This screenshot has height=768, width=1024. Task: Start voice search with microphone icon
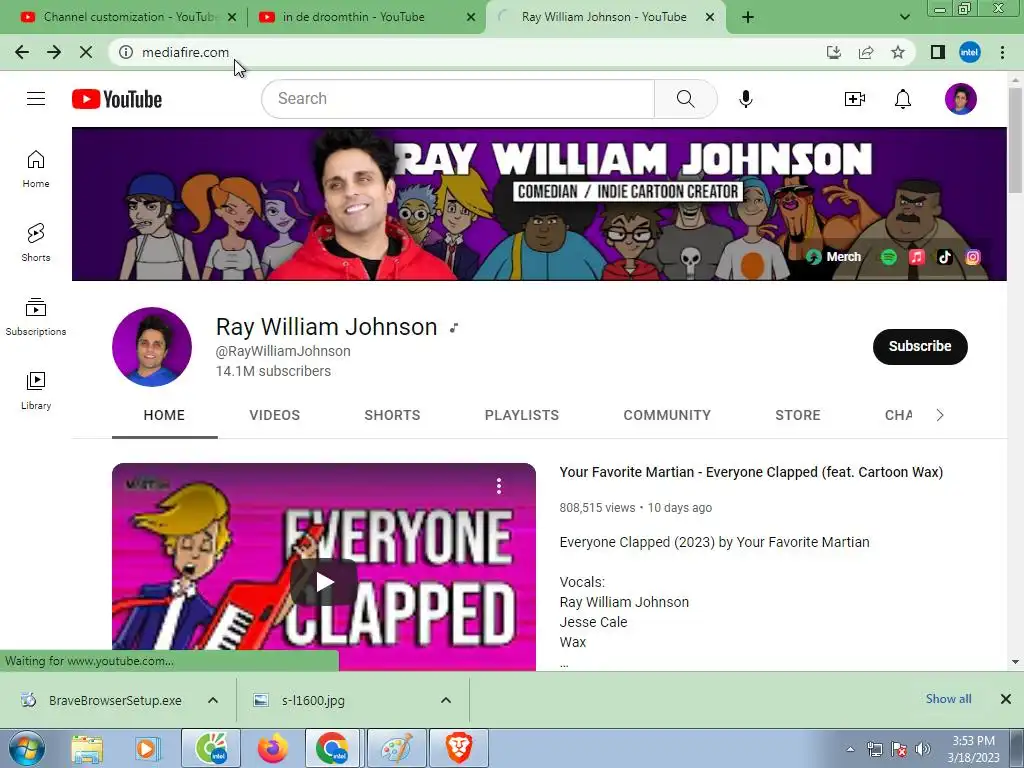(745, 99)
